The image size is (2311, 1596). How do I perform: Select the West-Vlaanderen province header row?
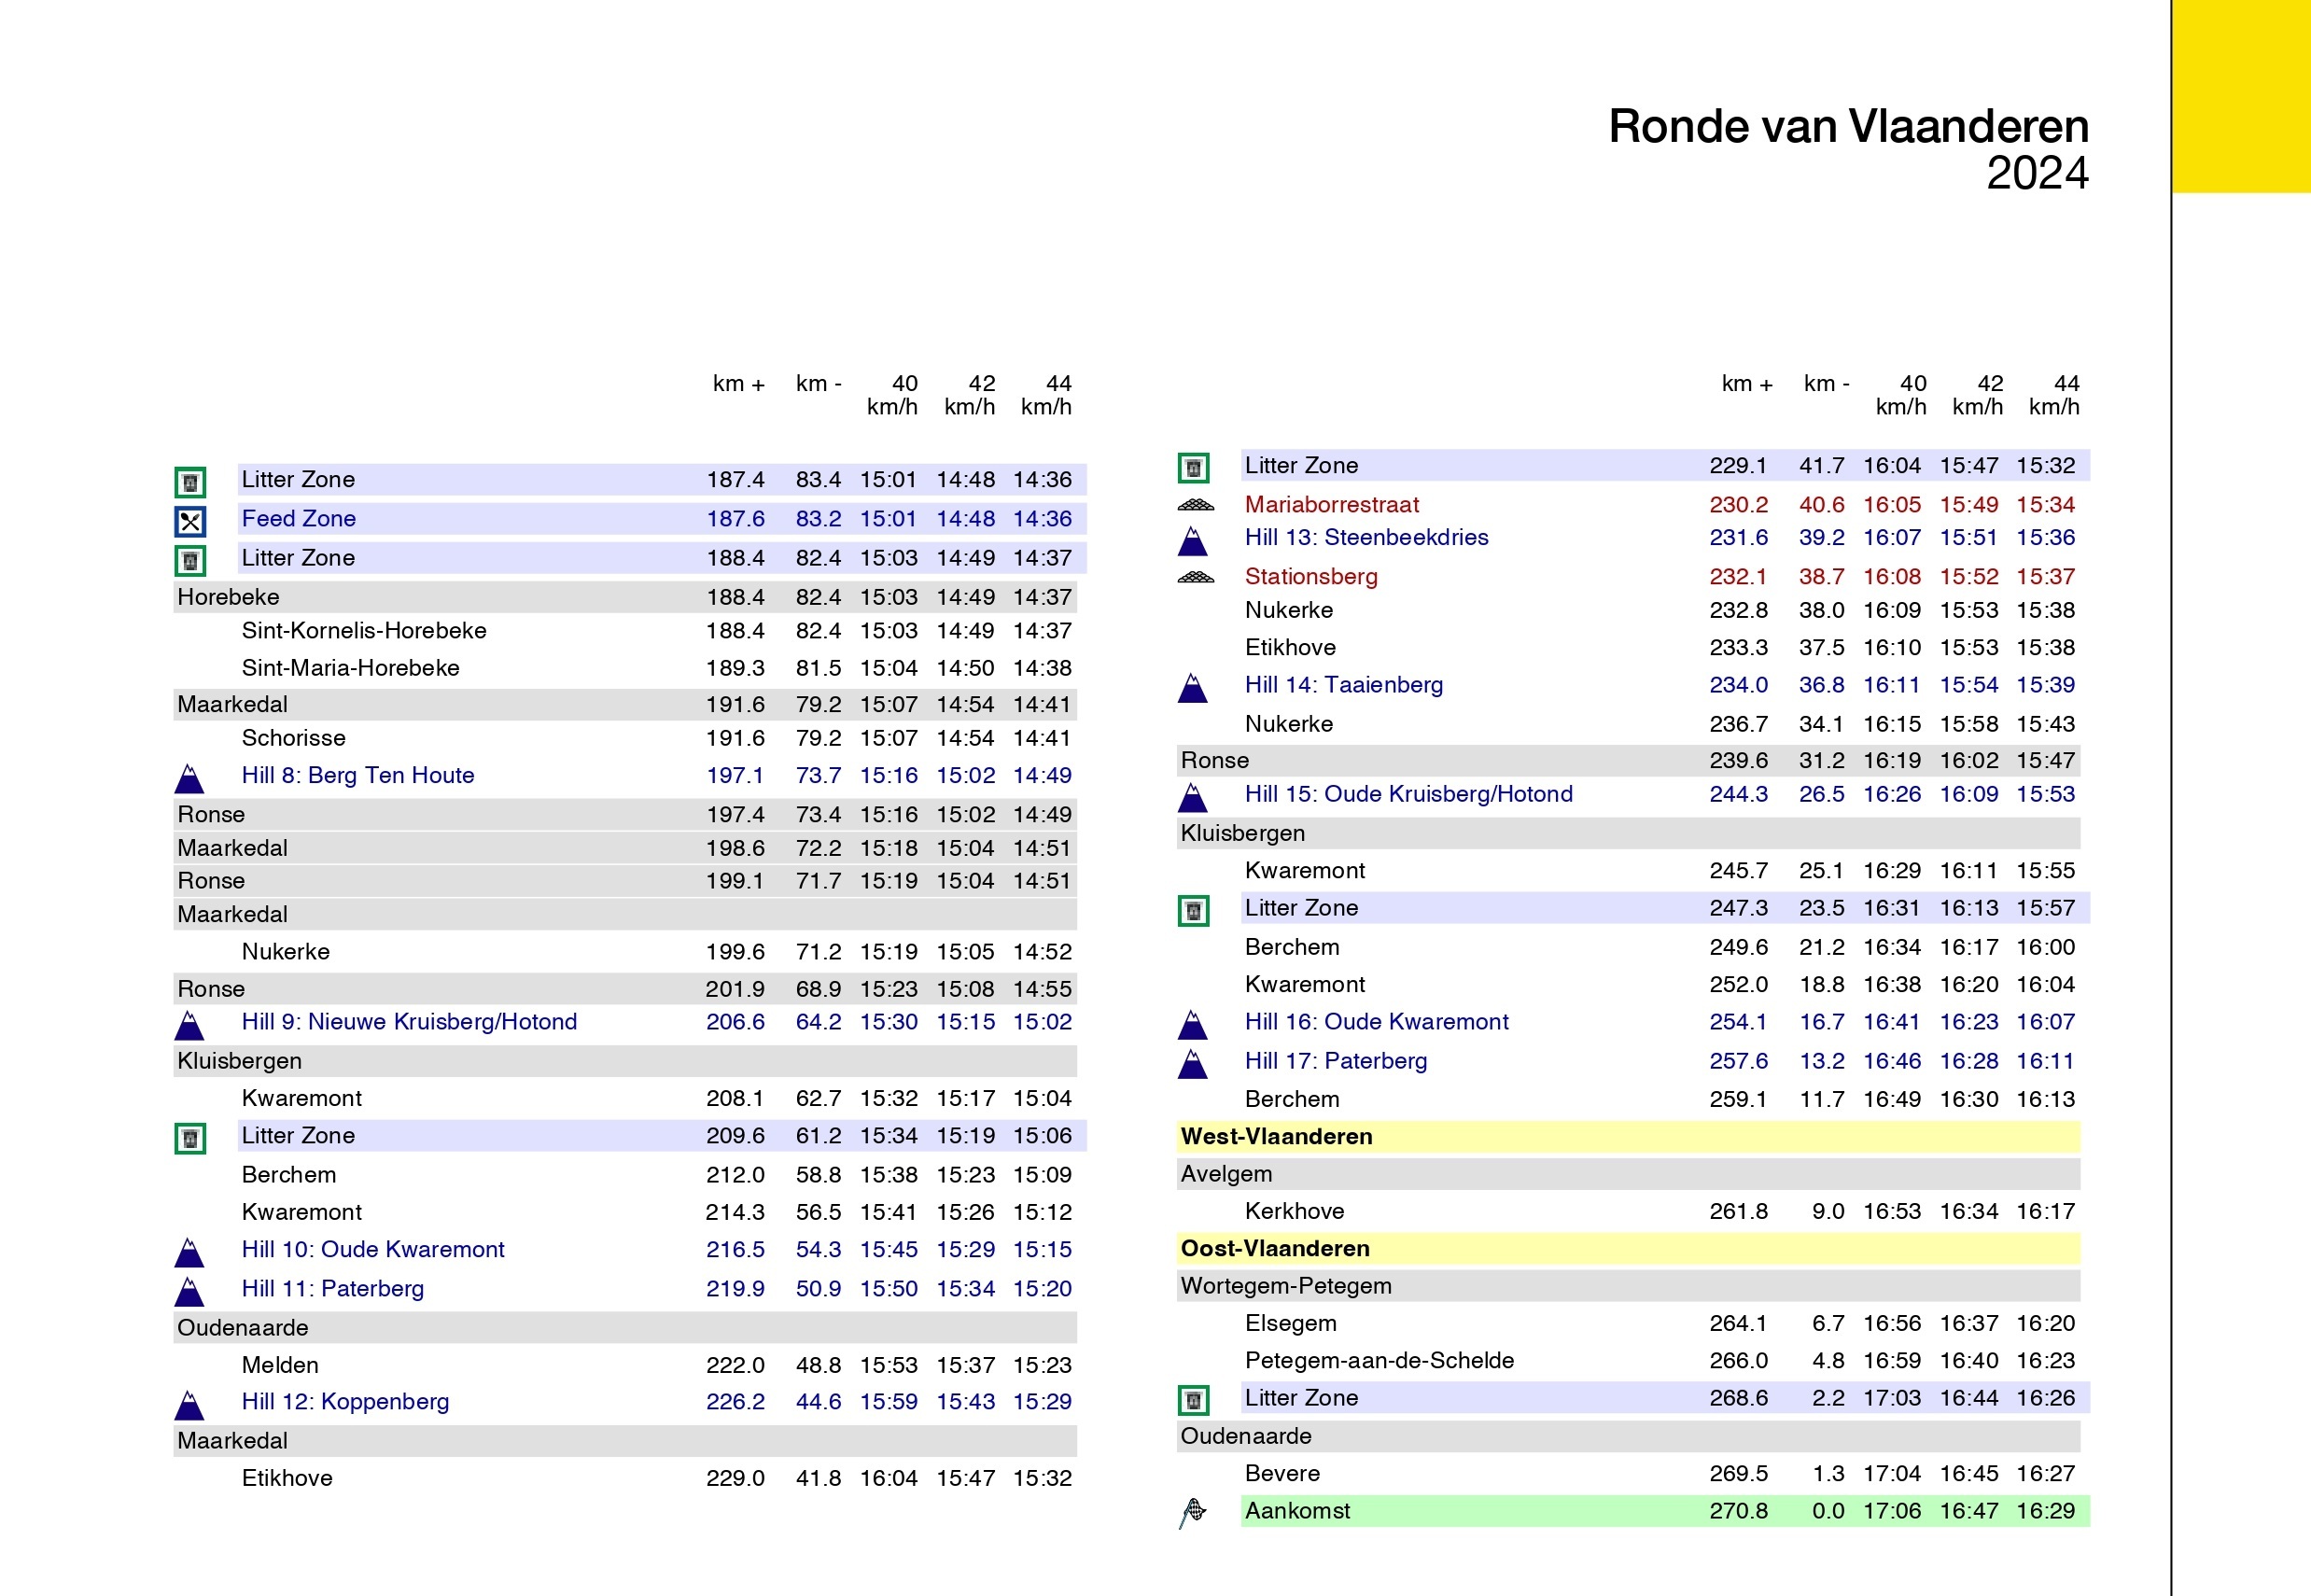[x=1628, y=1136]
